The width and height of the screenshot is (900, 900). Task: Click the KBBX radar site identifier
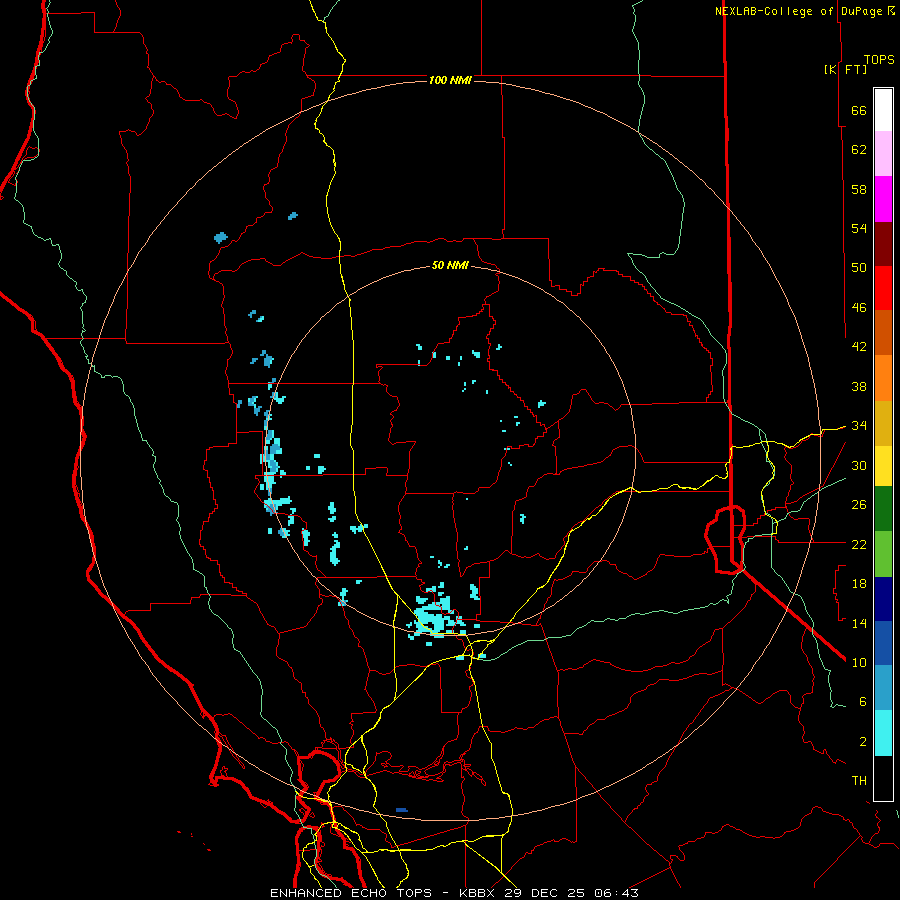click(480, 893)
